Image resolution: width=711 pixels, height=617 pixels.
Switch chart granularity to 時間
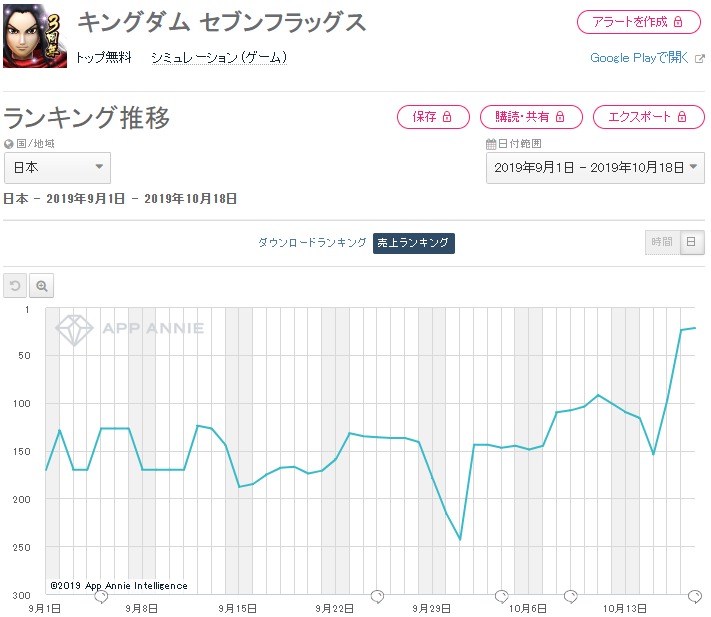pyautogui.click(x=662, y=242)
